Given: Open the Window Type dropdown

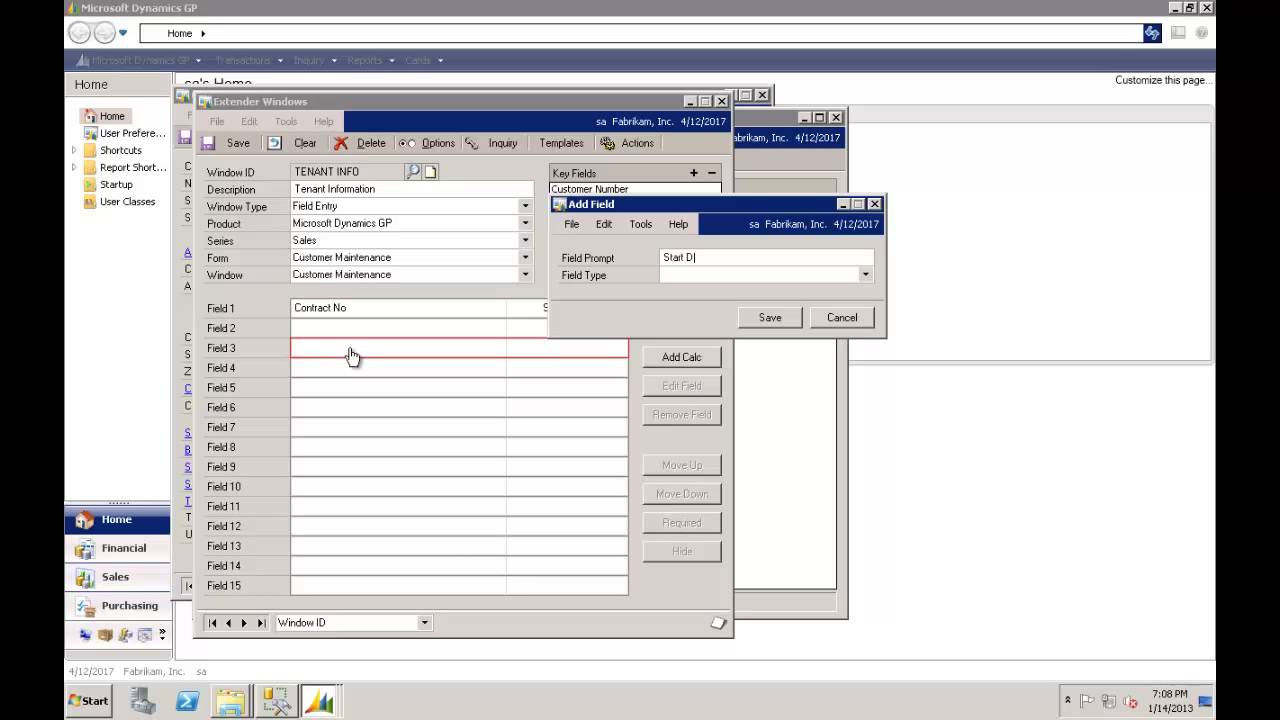Looking at the screenshot, I should tap(525, 206).
